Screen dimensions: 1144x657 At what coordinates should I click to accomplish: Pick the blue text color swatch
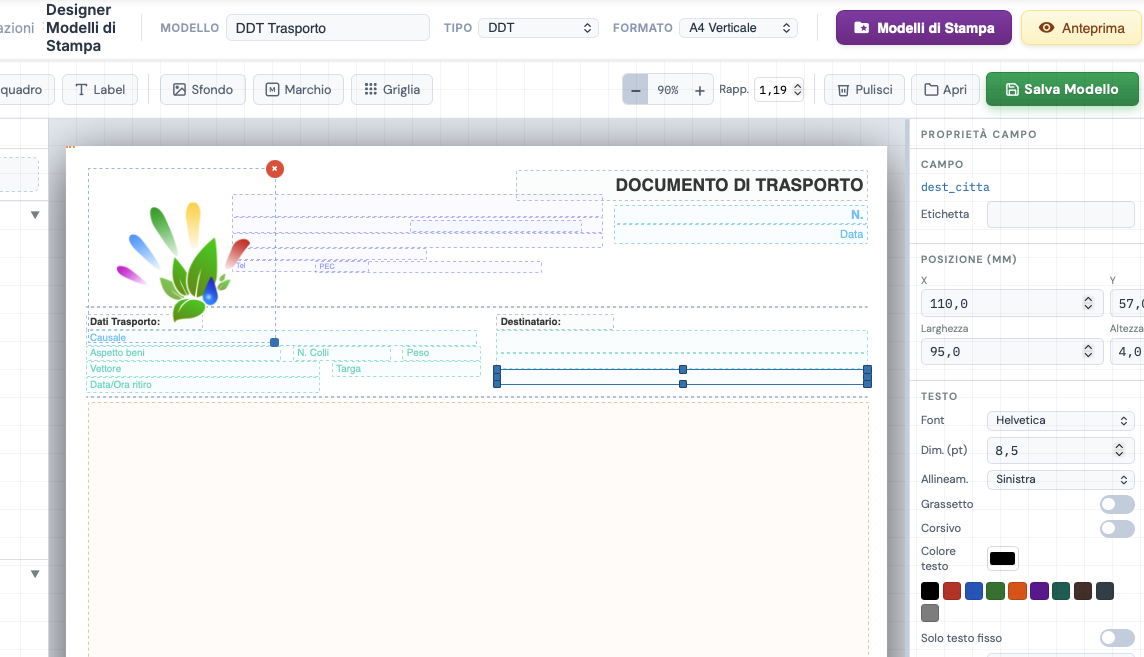(x=974, y=591)
